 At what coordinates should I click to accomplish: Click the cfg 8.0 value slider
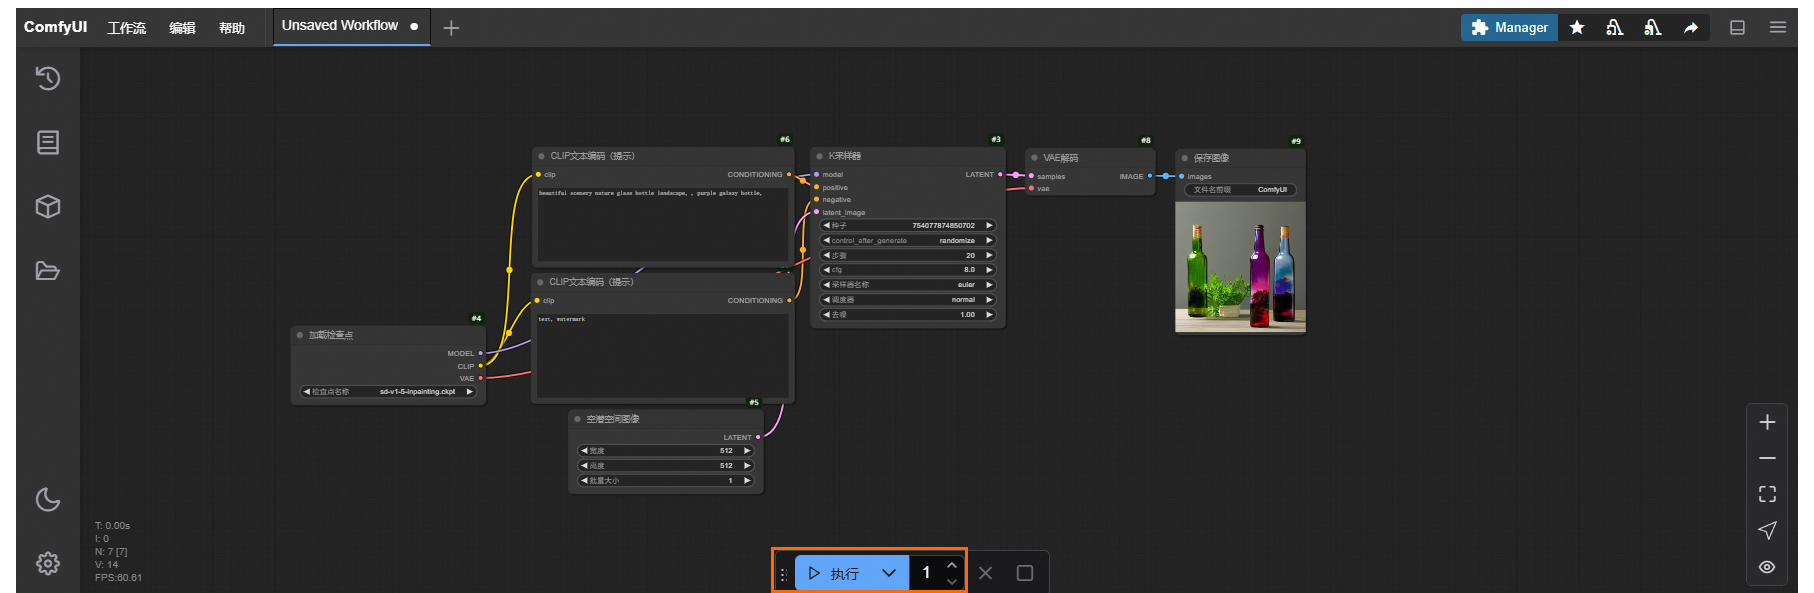pyautogui.click(x=908, y=270)
